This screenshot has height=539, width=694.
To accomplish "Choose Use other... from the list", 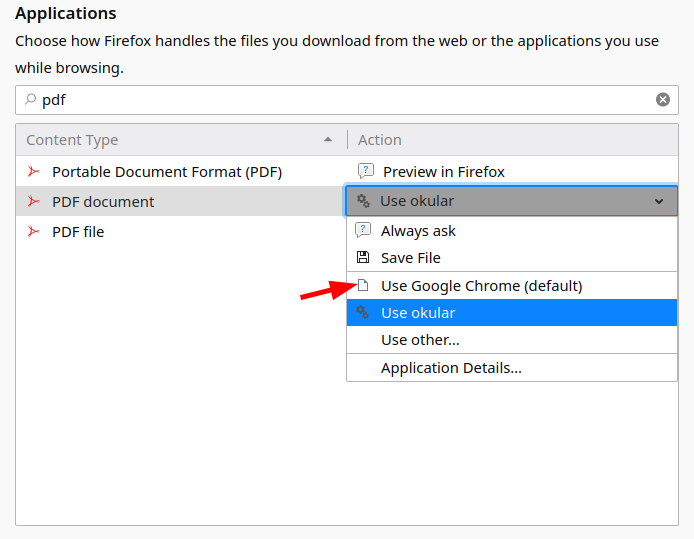I will click(x=420, y=340).
